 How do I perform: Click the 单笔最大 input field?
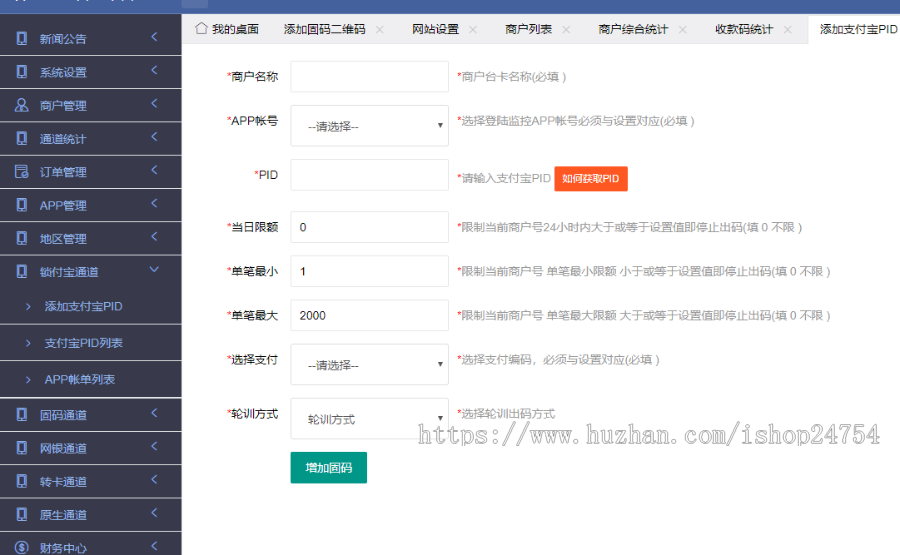coord(369,315)
